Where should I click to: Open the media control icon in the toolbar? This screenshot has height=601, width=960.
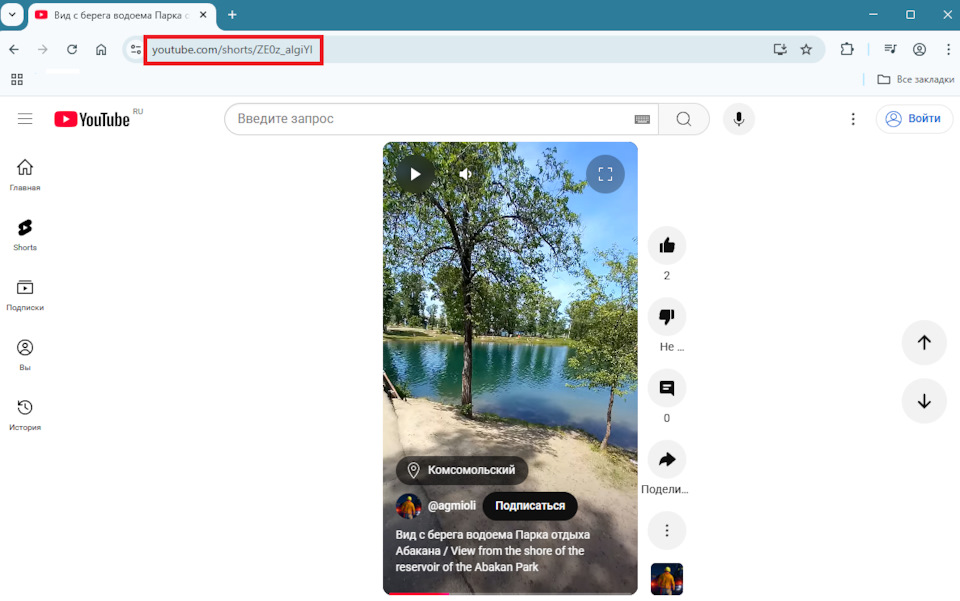pyautogui.click(x=890, y=50)
